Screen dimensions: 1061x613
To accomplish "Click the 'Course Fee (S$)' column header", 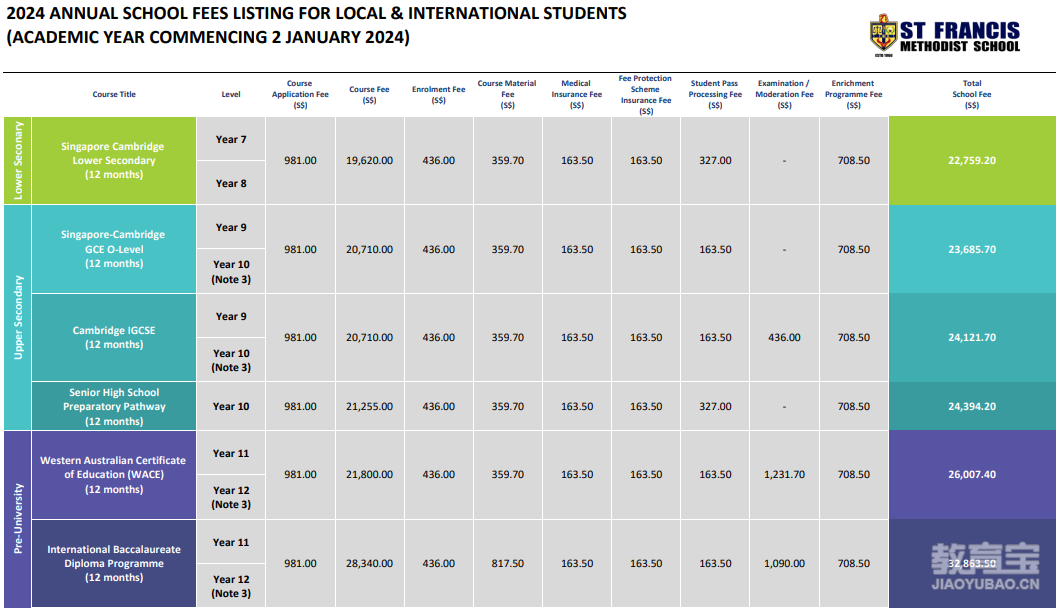I will (369, 95).
